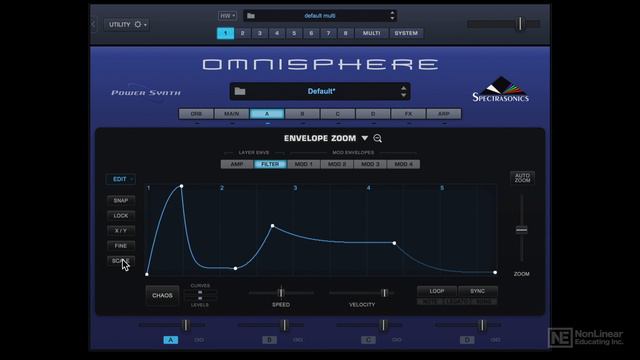Switch to the FX page tab
Screen dimensions: 640x360
tap(409, 114)
